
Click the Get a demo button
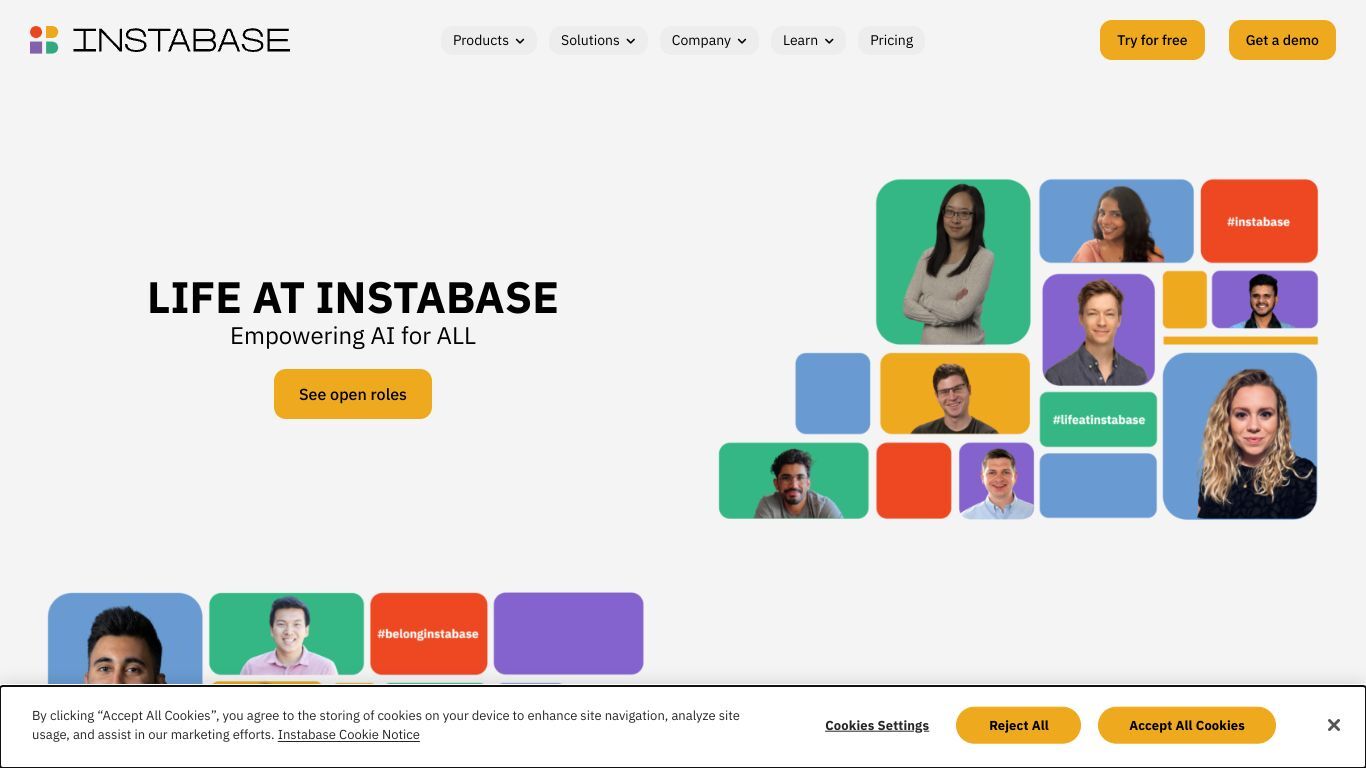(1282, 40)
